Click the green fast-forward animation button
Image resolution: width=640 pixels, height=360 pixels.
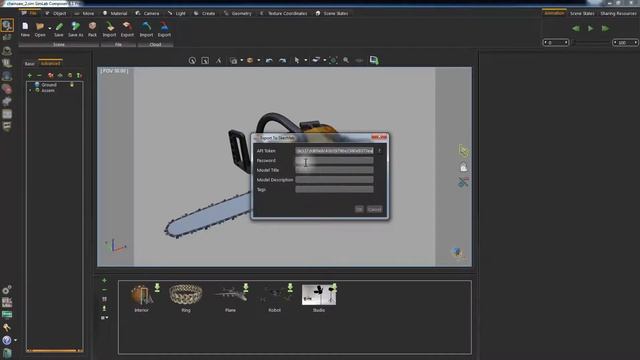pos(605,28)
